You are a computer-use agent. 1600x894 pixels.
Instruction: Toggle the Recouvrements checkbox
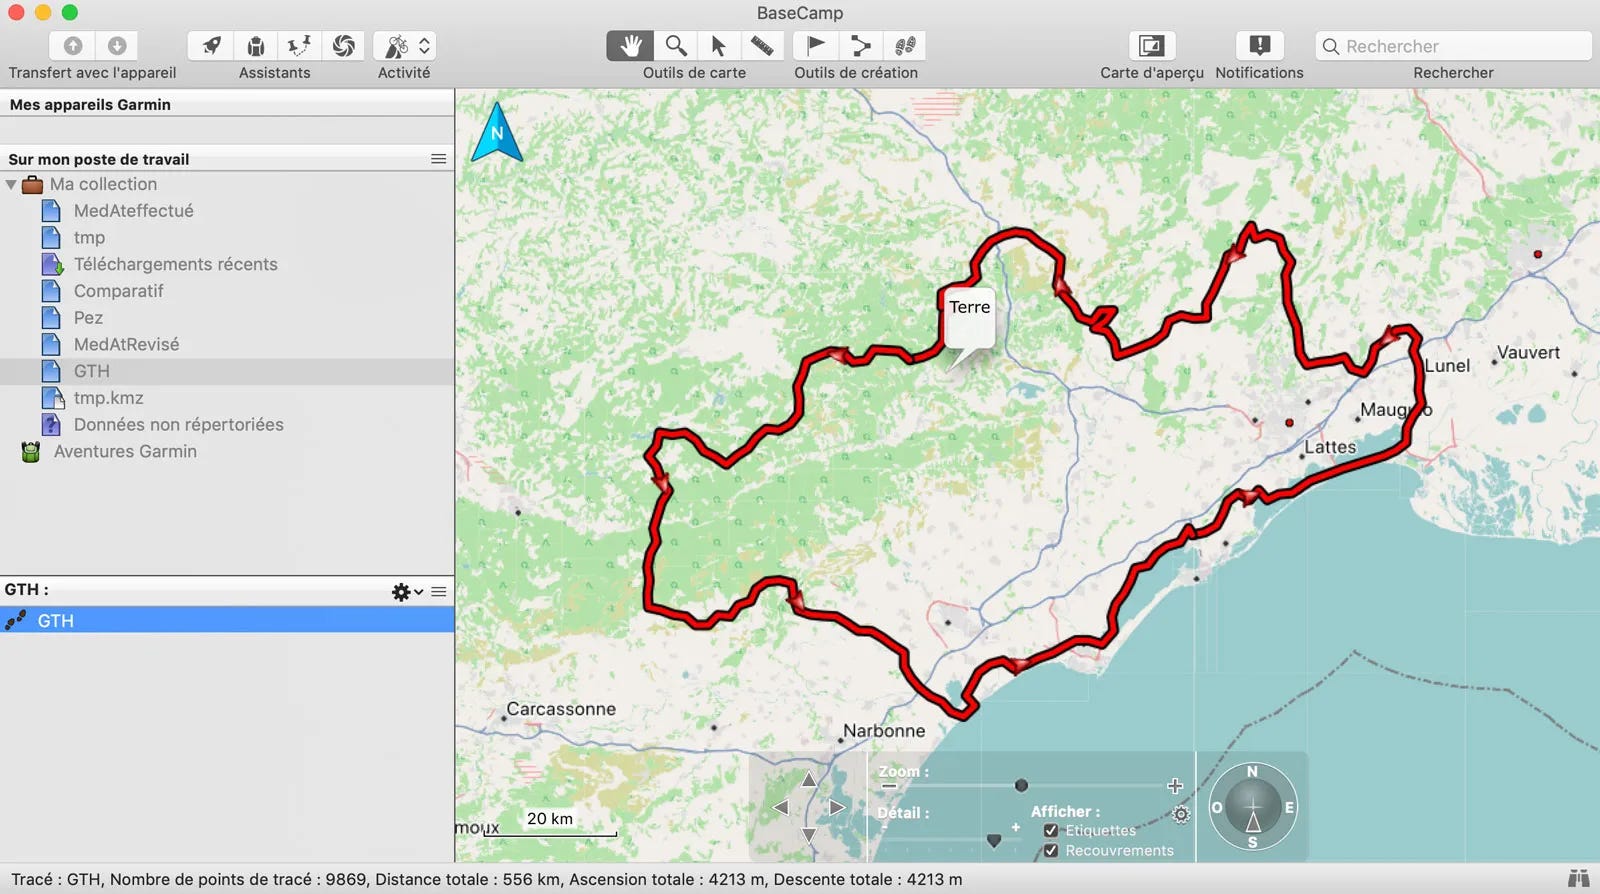1051,851
